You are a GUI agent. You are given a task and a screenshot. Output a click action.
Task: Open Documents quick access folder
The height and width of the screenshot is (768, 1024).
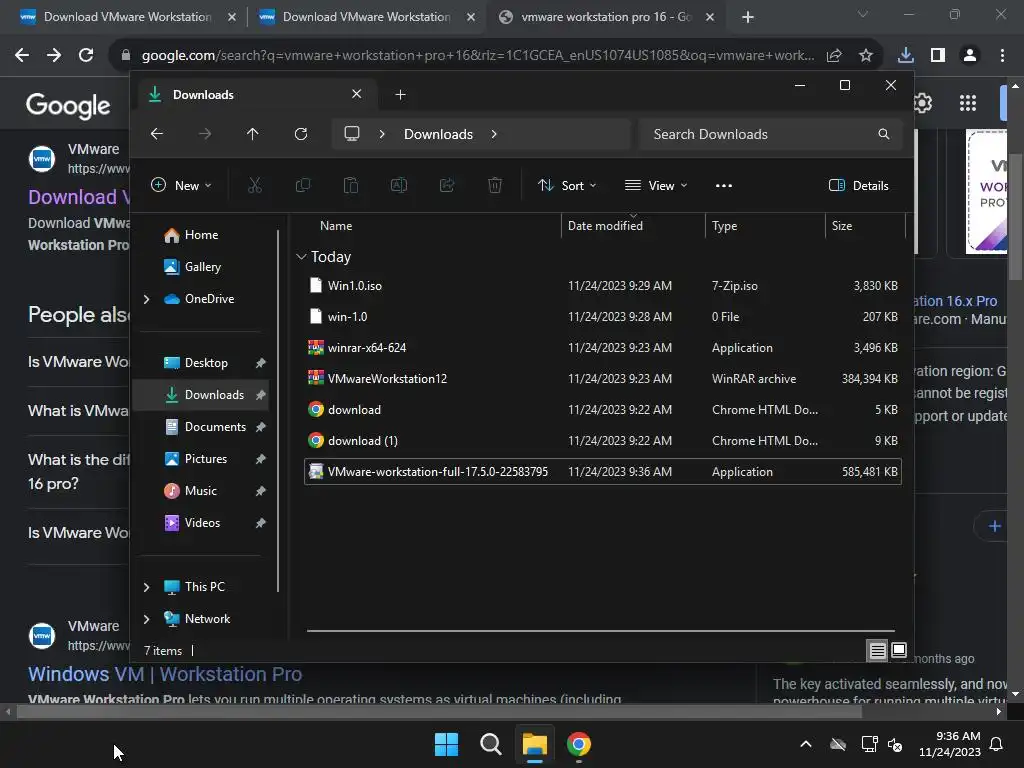click(x=216, y=427)
